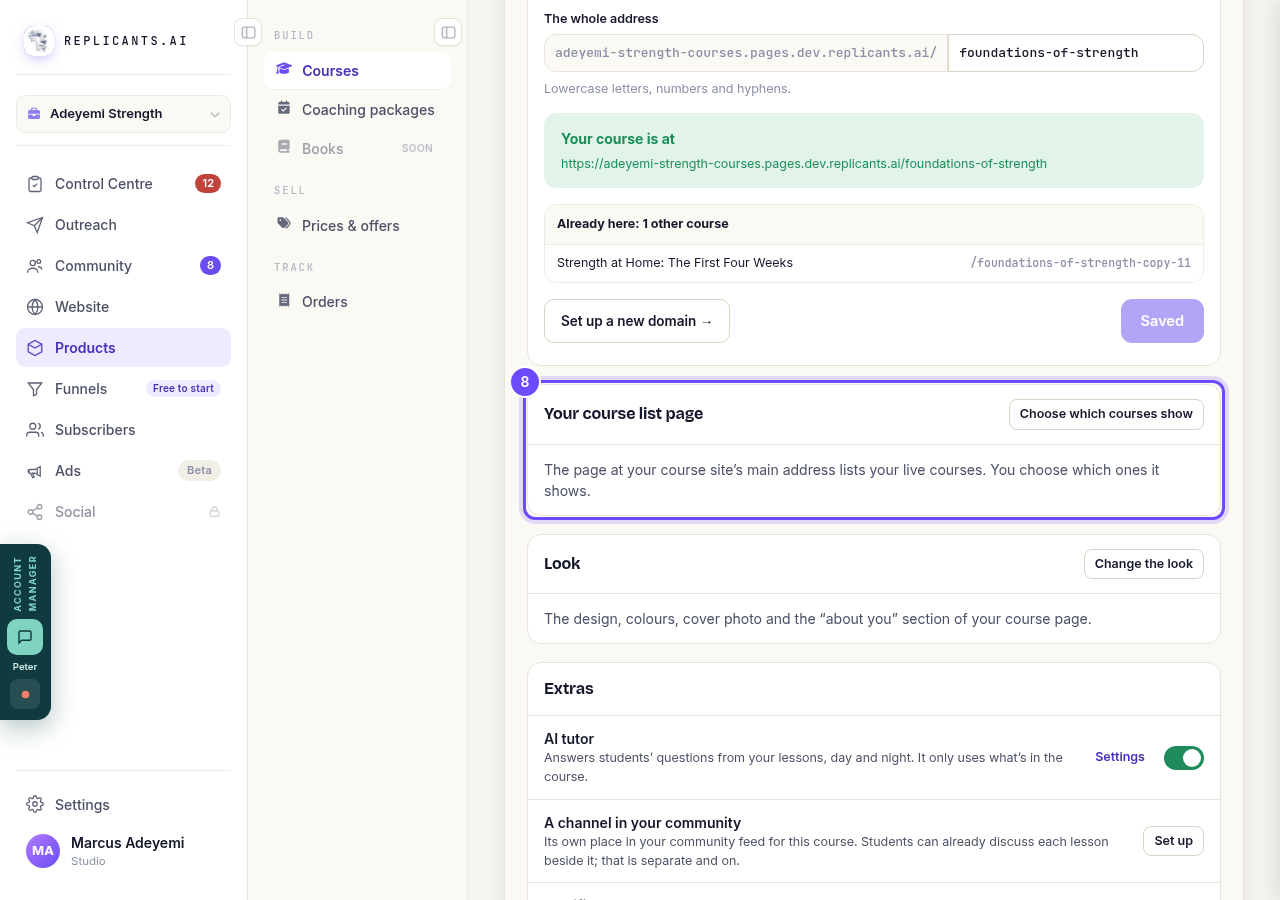This screenshot has height=900, width=1280.
Task: Open Orders under Track
Action: (357, 302)
